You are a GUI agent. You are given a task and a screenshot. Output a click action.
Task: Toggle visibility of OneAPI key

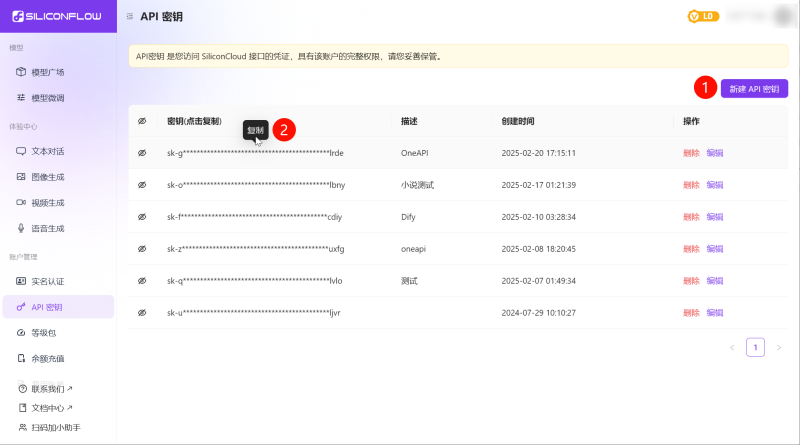pos(142,153)
